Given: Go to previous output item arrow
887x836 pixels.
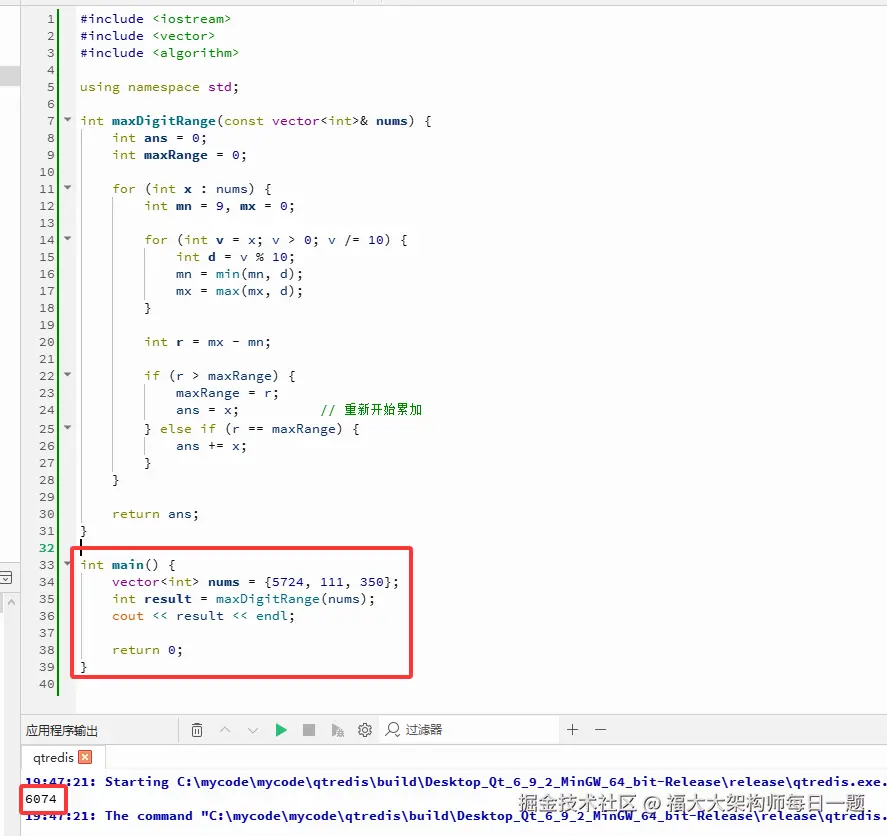Looking at the screenshot, I should [225, 730].
